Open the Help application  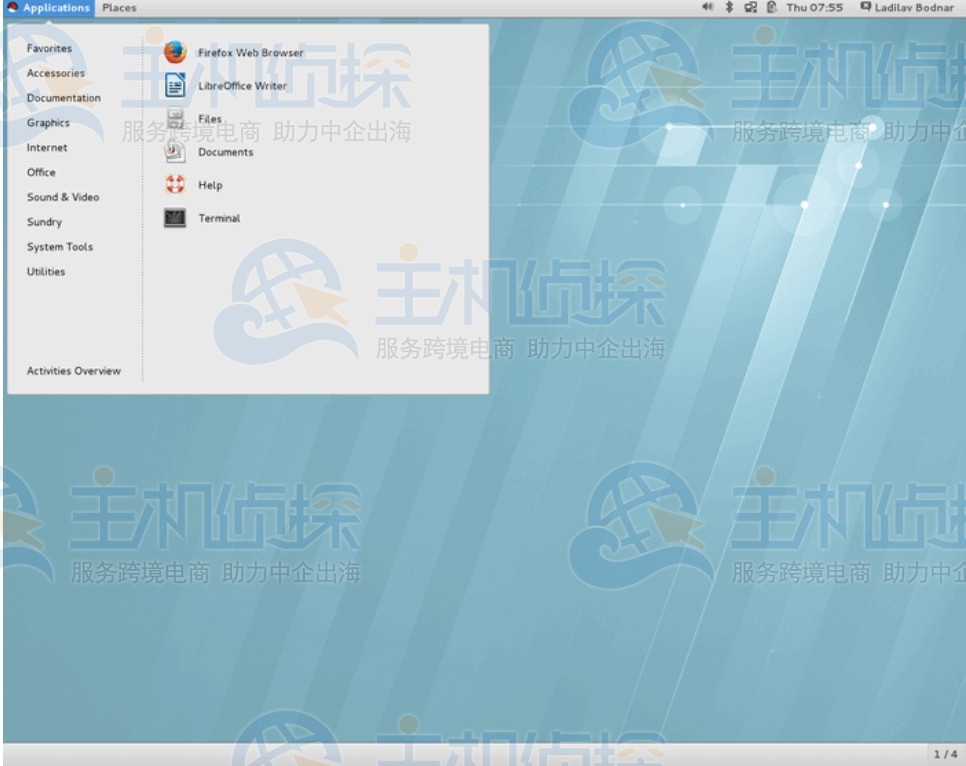tap(210, 185)
